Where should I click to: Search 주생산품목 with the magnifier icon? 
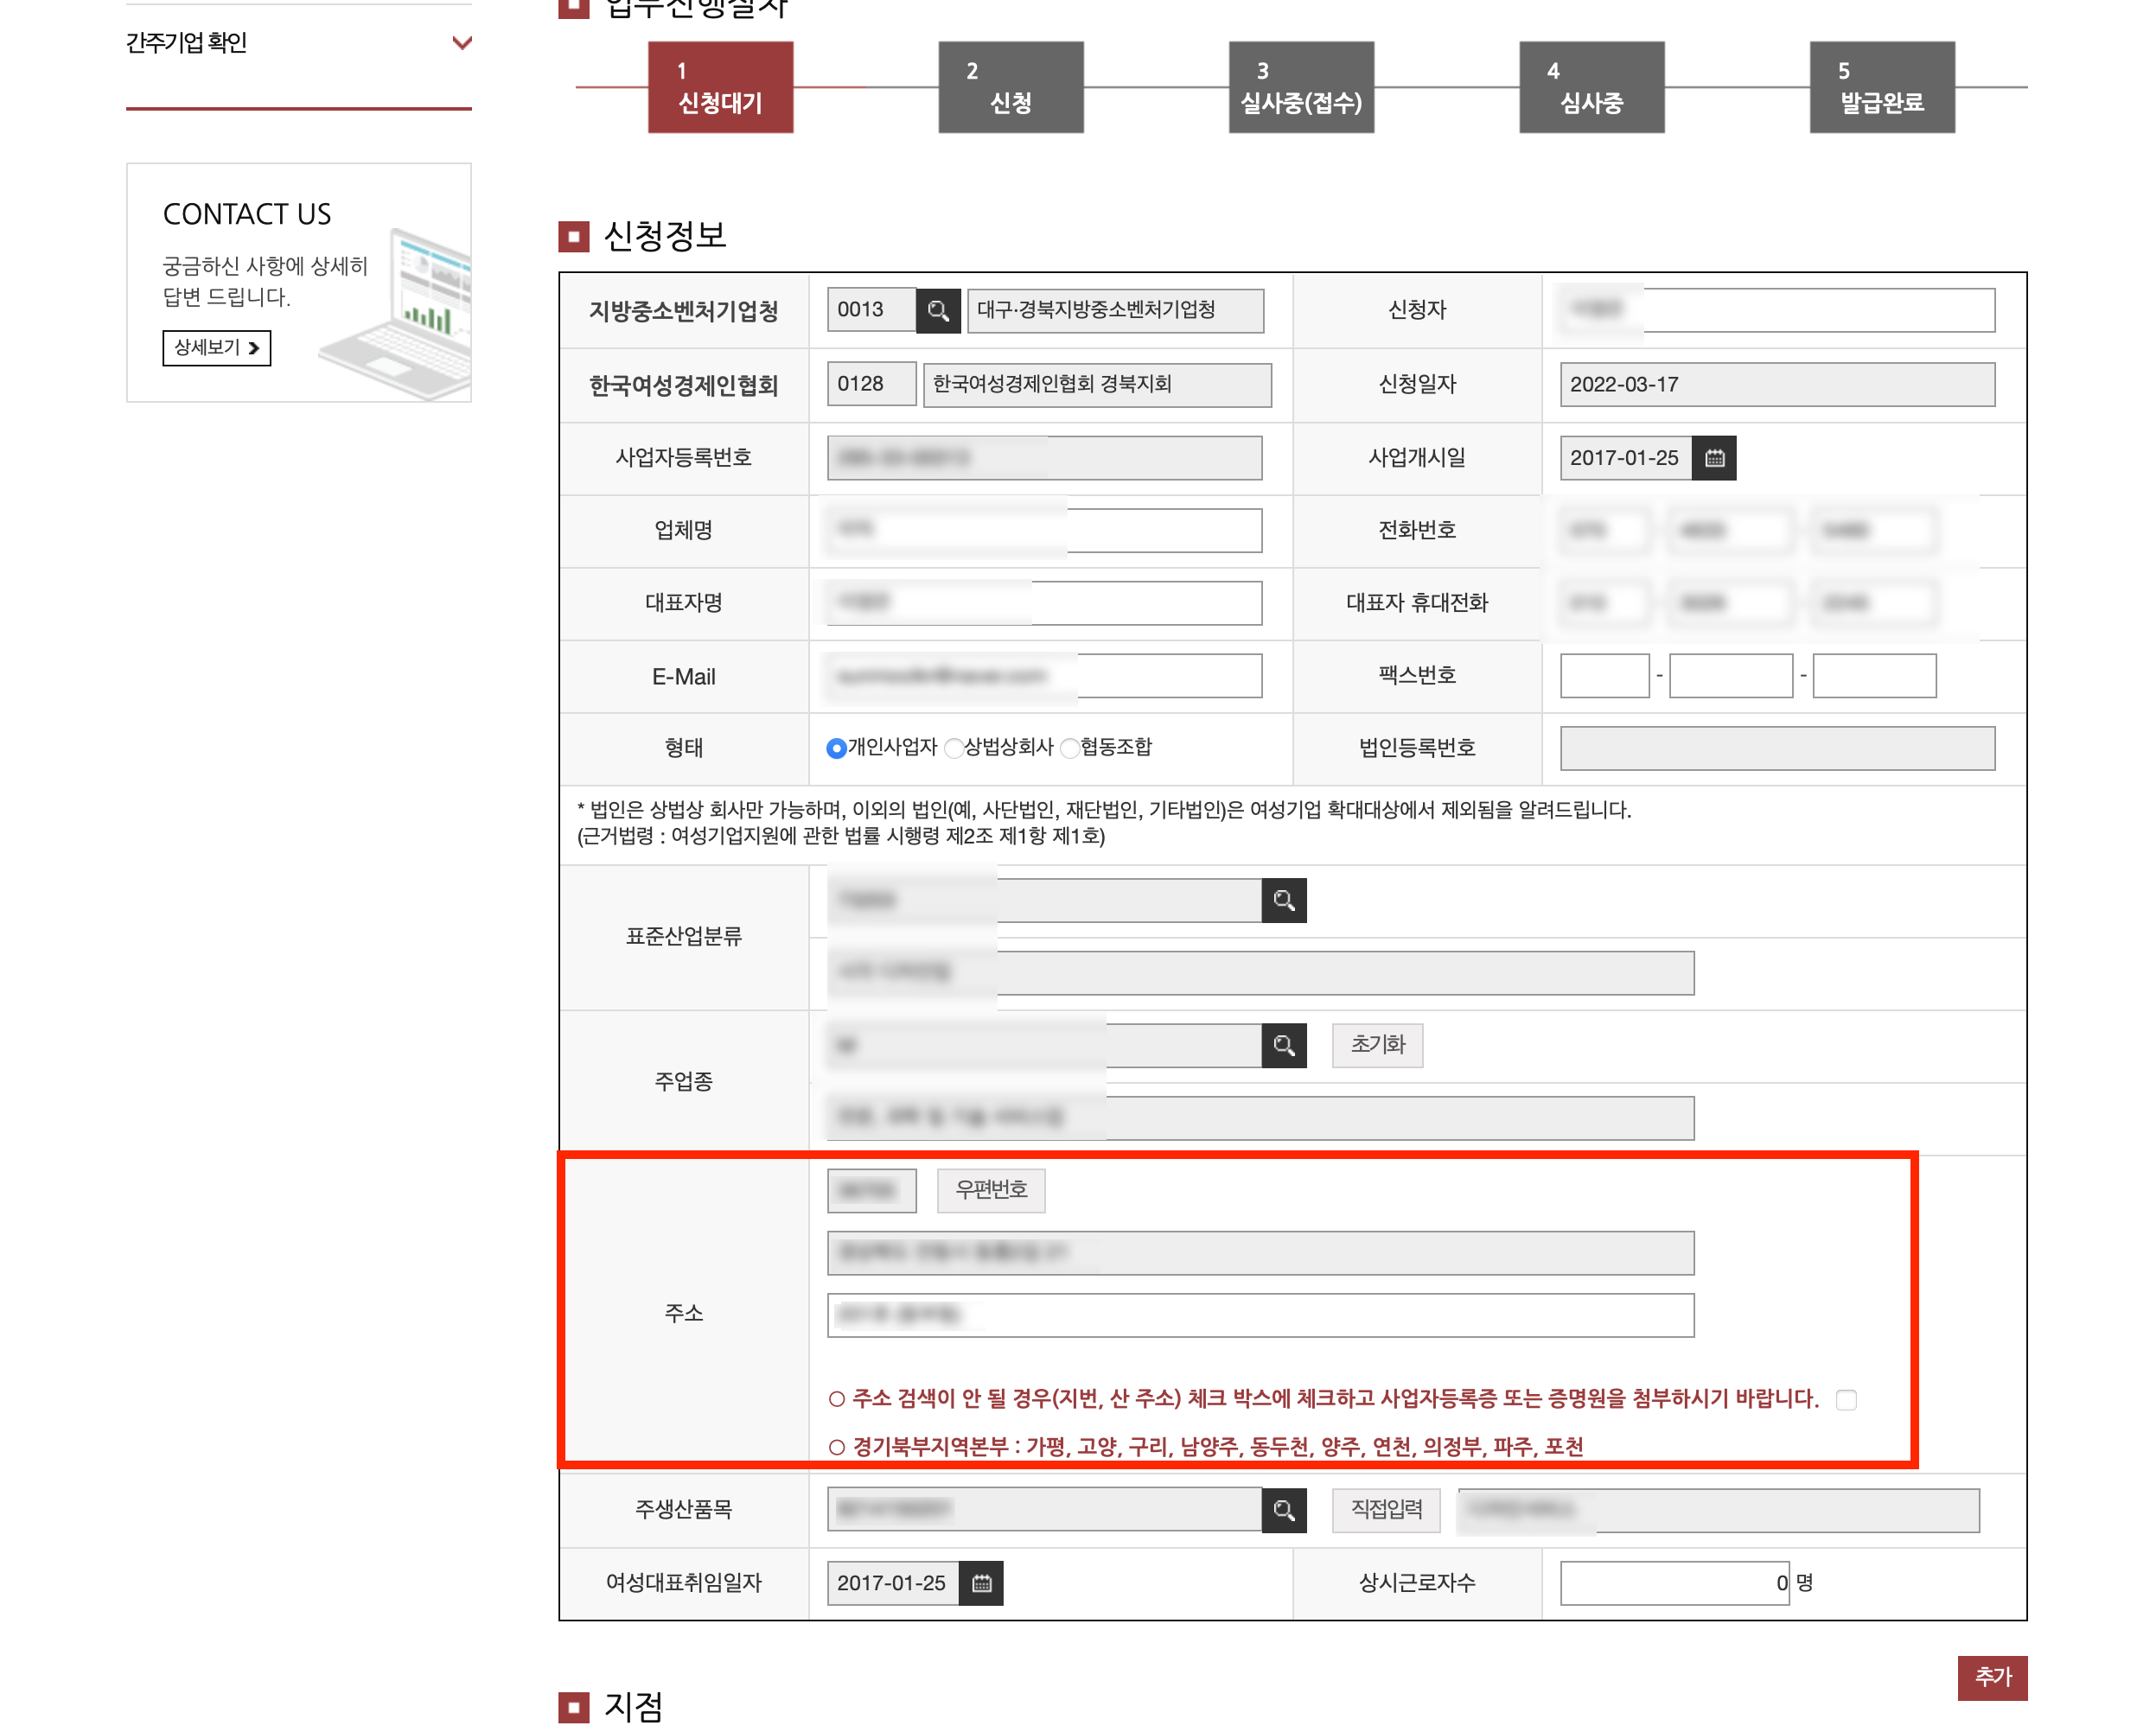tap(1284, 1509)
